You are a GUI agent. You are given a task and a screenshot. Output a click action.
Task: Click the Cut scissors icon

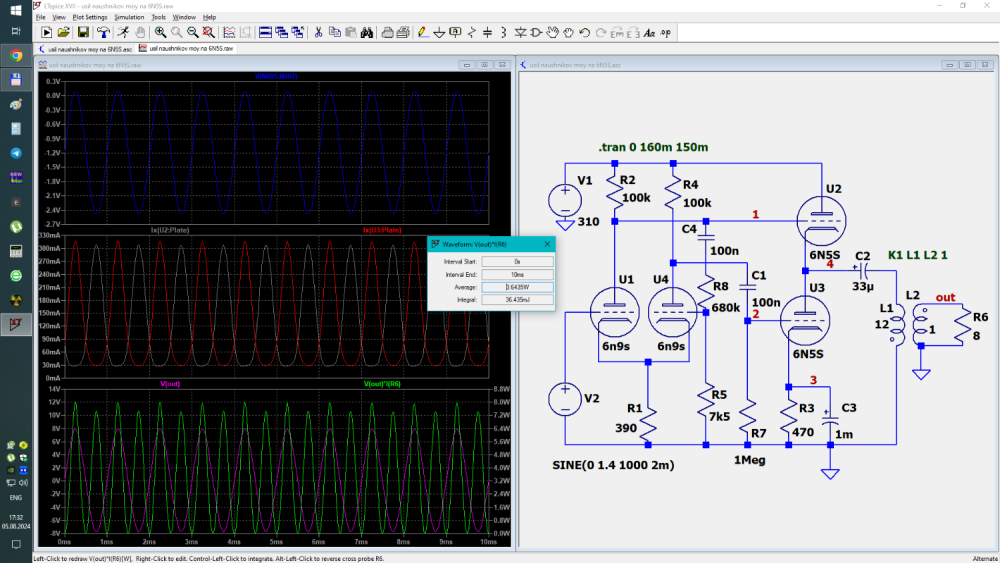(318, 32)
